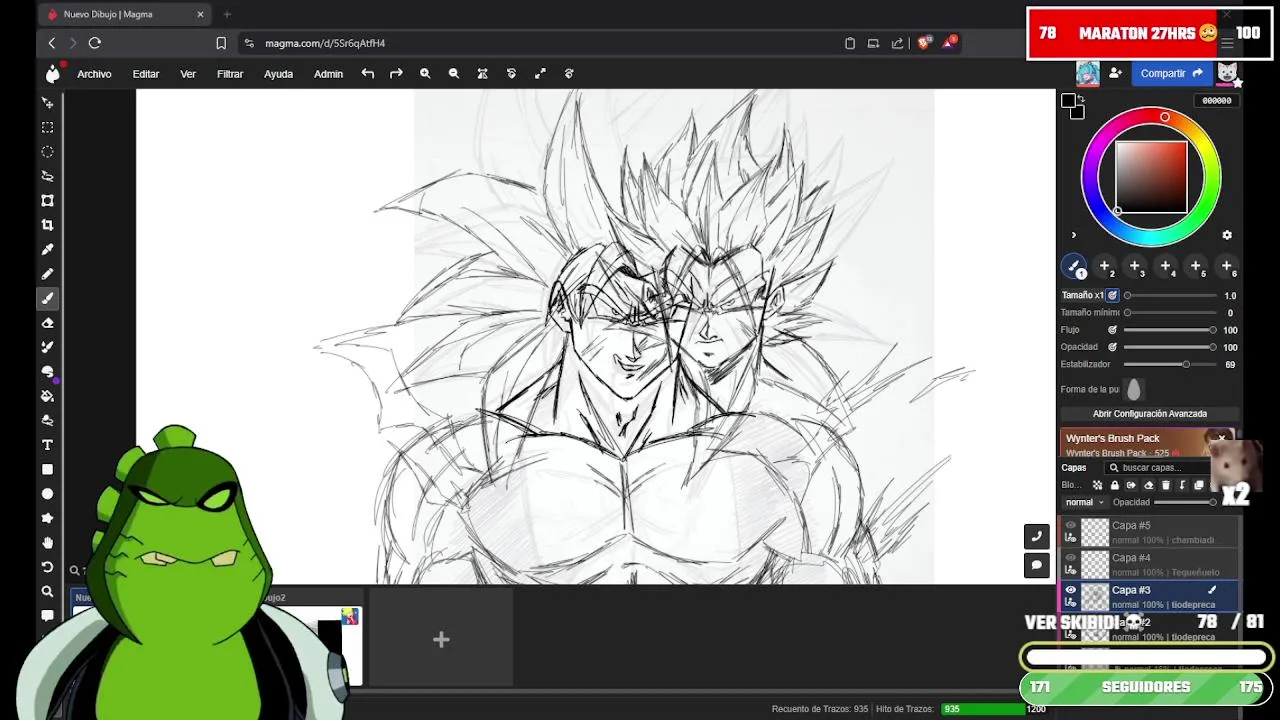Undo the last stroke
The height and width of the screenshot is (720, 1280).
pyautogui.click(x=368, y=73)
